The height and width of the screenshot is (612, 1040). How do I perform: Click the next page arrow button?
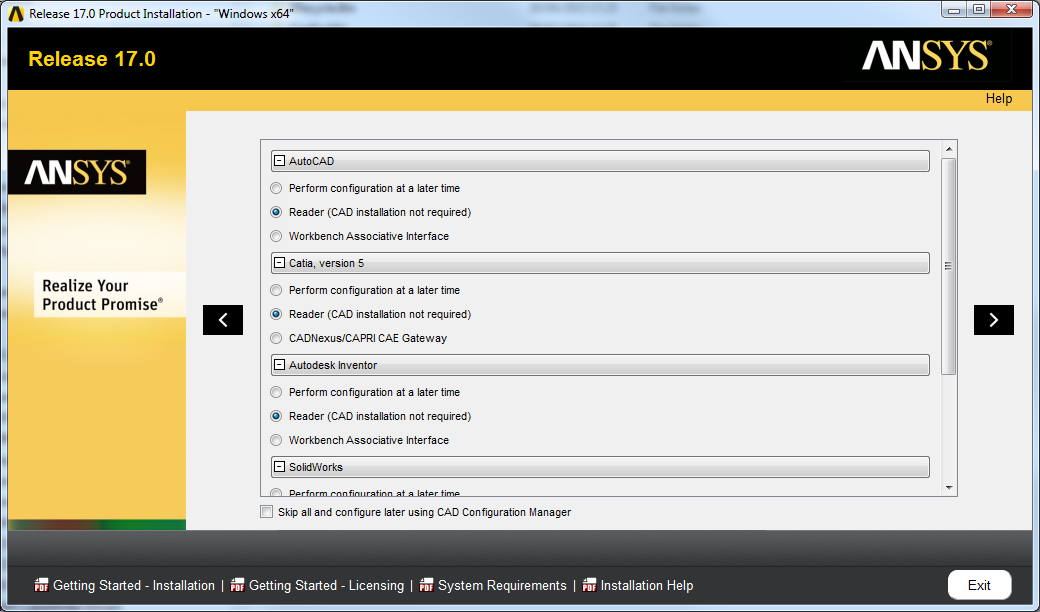(x=993, y=320)
